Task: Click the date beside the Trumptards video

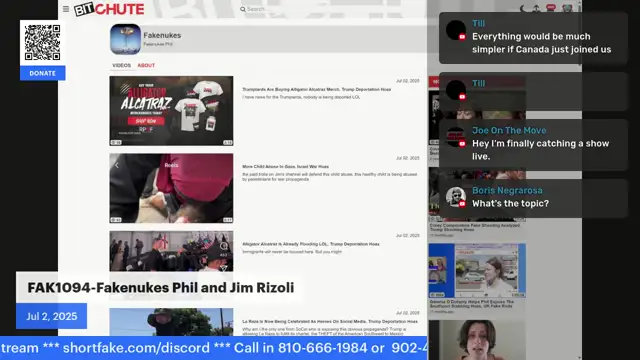Action: pos(408,81)
